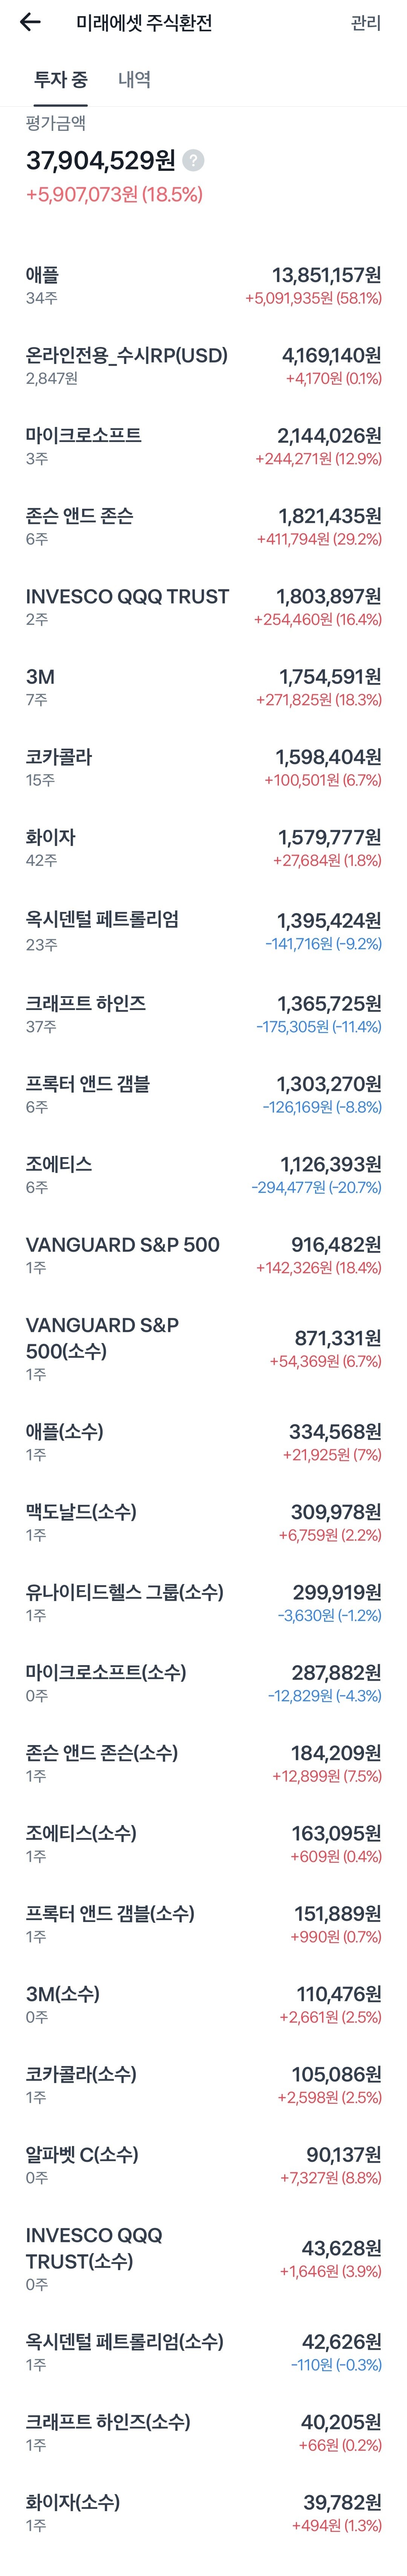Open the 내역 tab
This screenshot has width=407, height=2576.
(134, 80)
